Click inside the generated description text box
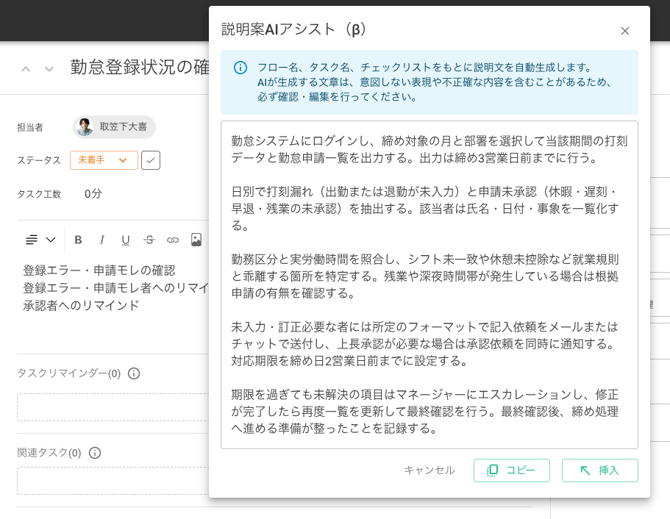This screenshot has height=519, width=670. pos(429,284)
